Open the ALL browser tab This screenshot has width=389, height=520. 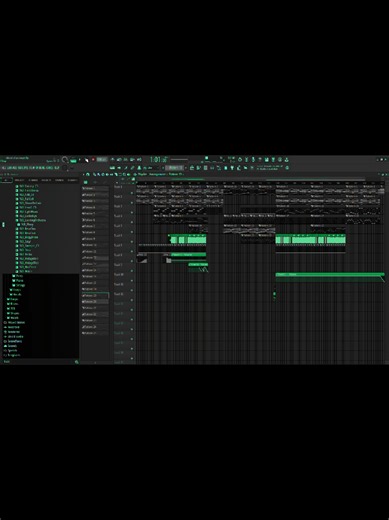(x=6, y=180)
